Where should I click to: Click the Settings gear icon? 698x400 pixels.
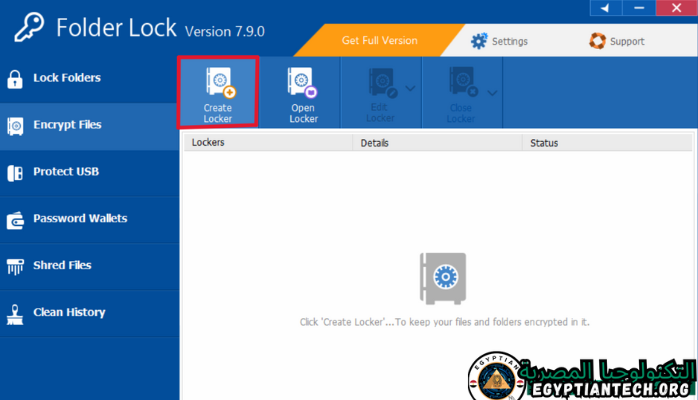pyautogui.click(x=479, y=41)
